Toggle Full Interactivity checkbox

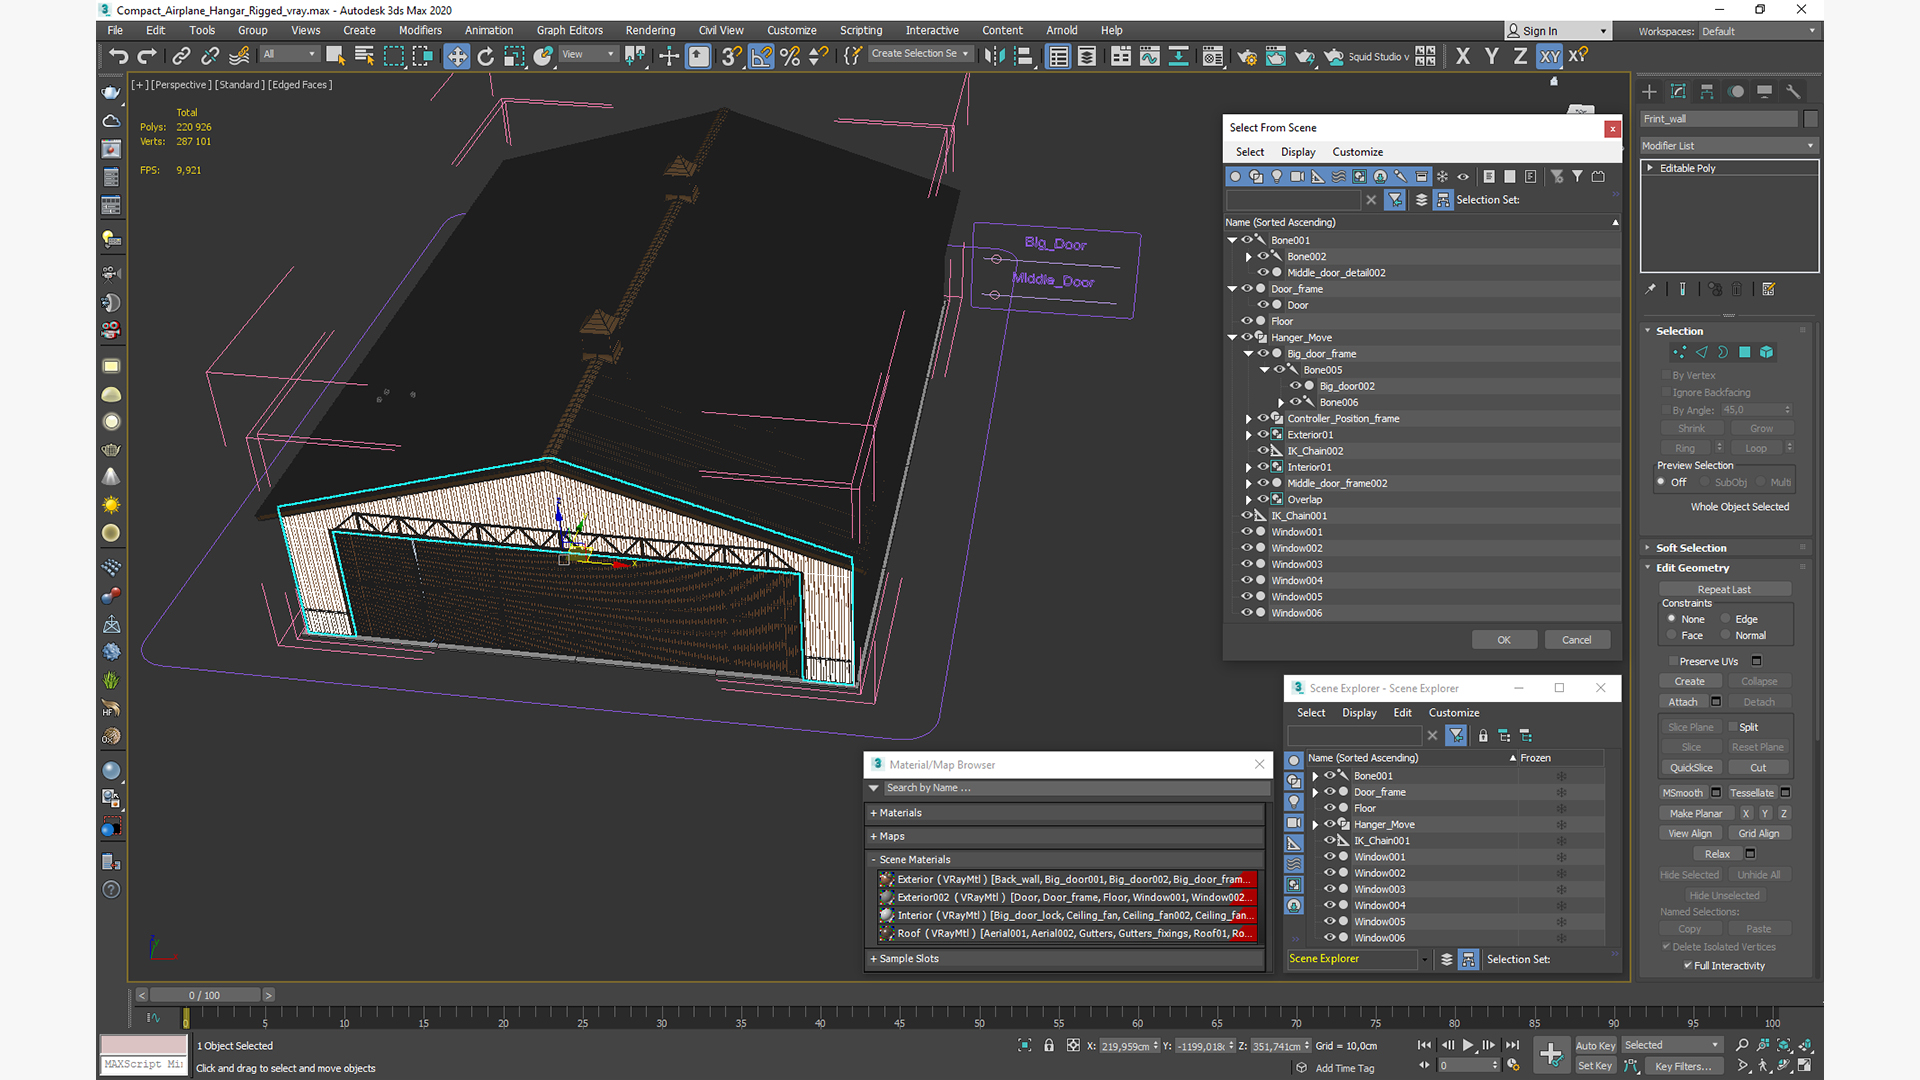[1688, 966]
